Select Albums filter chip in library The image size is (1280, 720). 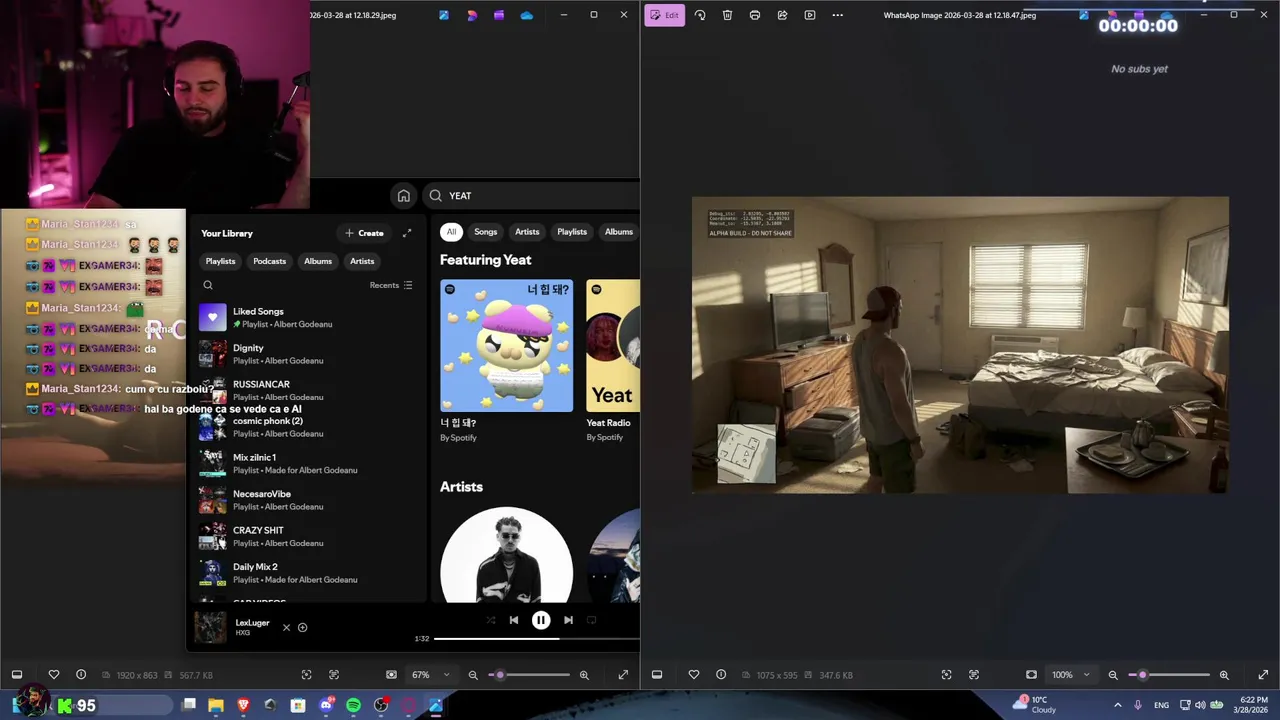click(318, 261)
